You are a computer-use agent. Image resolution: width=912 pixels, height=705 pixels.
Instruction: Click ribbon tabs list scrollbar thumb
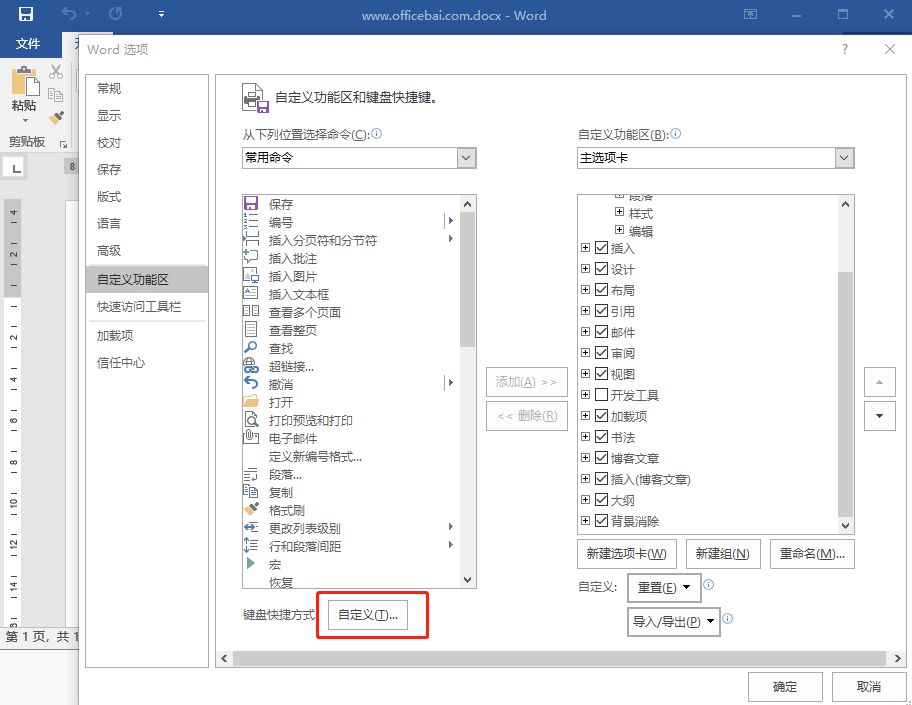pyautogui.click(x=845, y=394)
